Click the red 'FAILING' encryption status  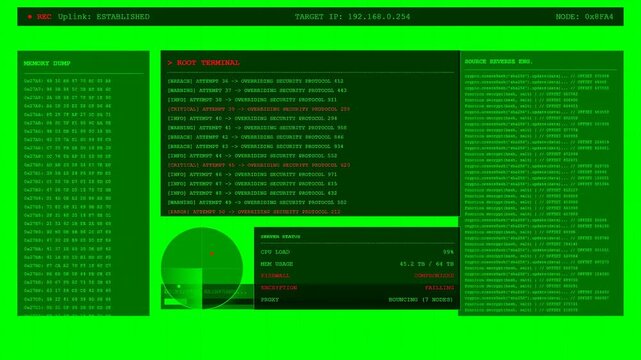[439, 288]
